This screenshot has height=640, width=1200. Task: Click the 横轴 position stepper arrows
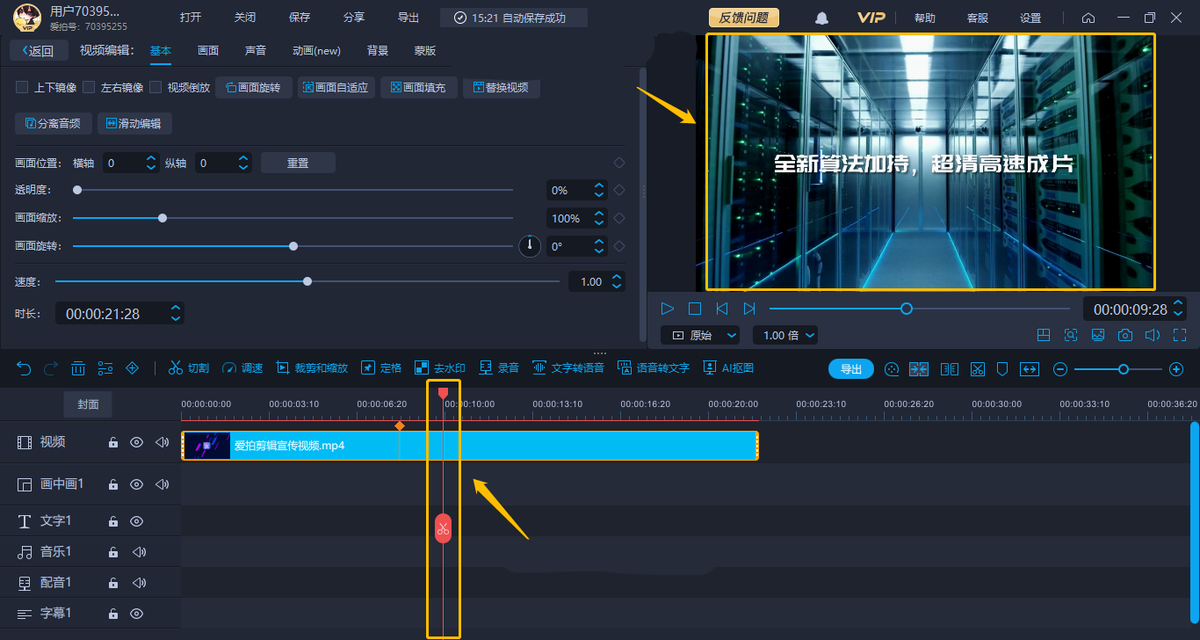(152, 163)
